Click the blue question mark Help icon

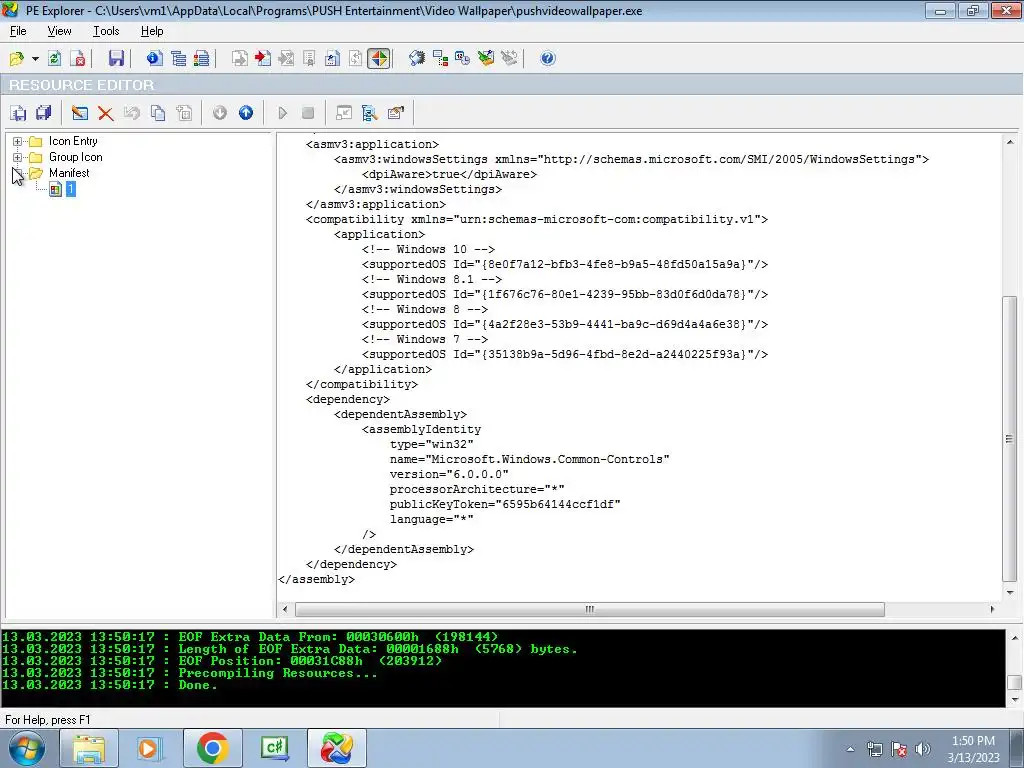(548, 59)
